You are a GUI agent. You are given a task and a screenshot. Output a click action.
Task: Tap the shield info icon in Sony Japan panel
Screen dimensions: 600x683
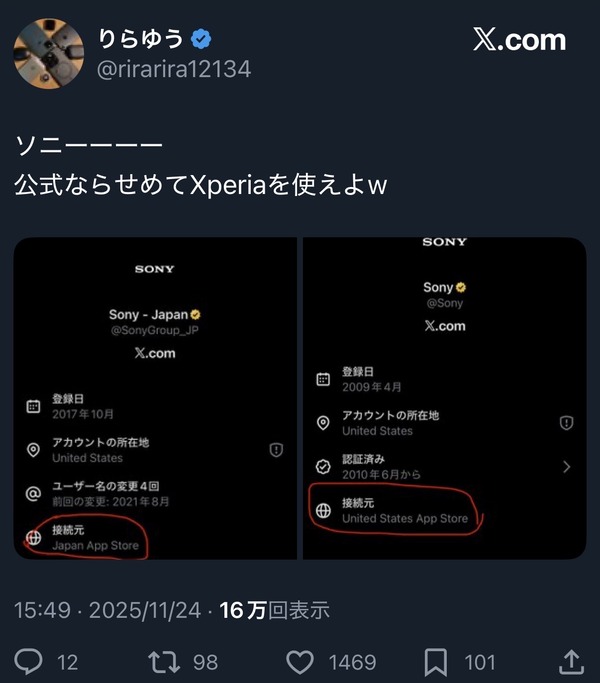point(276,450)
